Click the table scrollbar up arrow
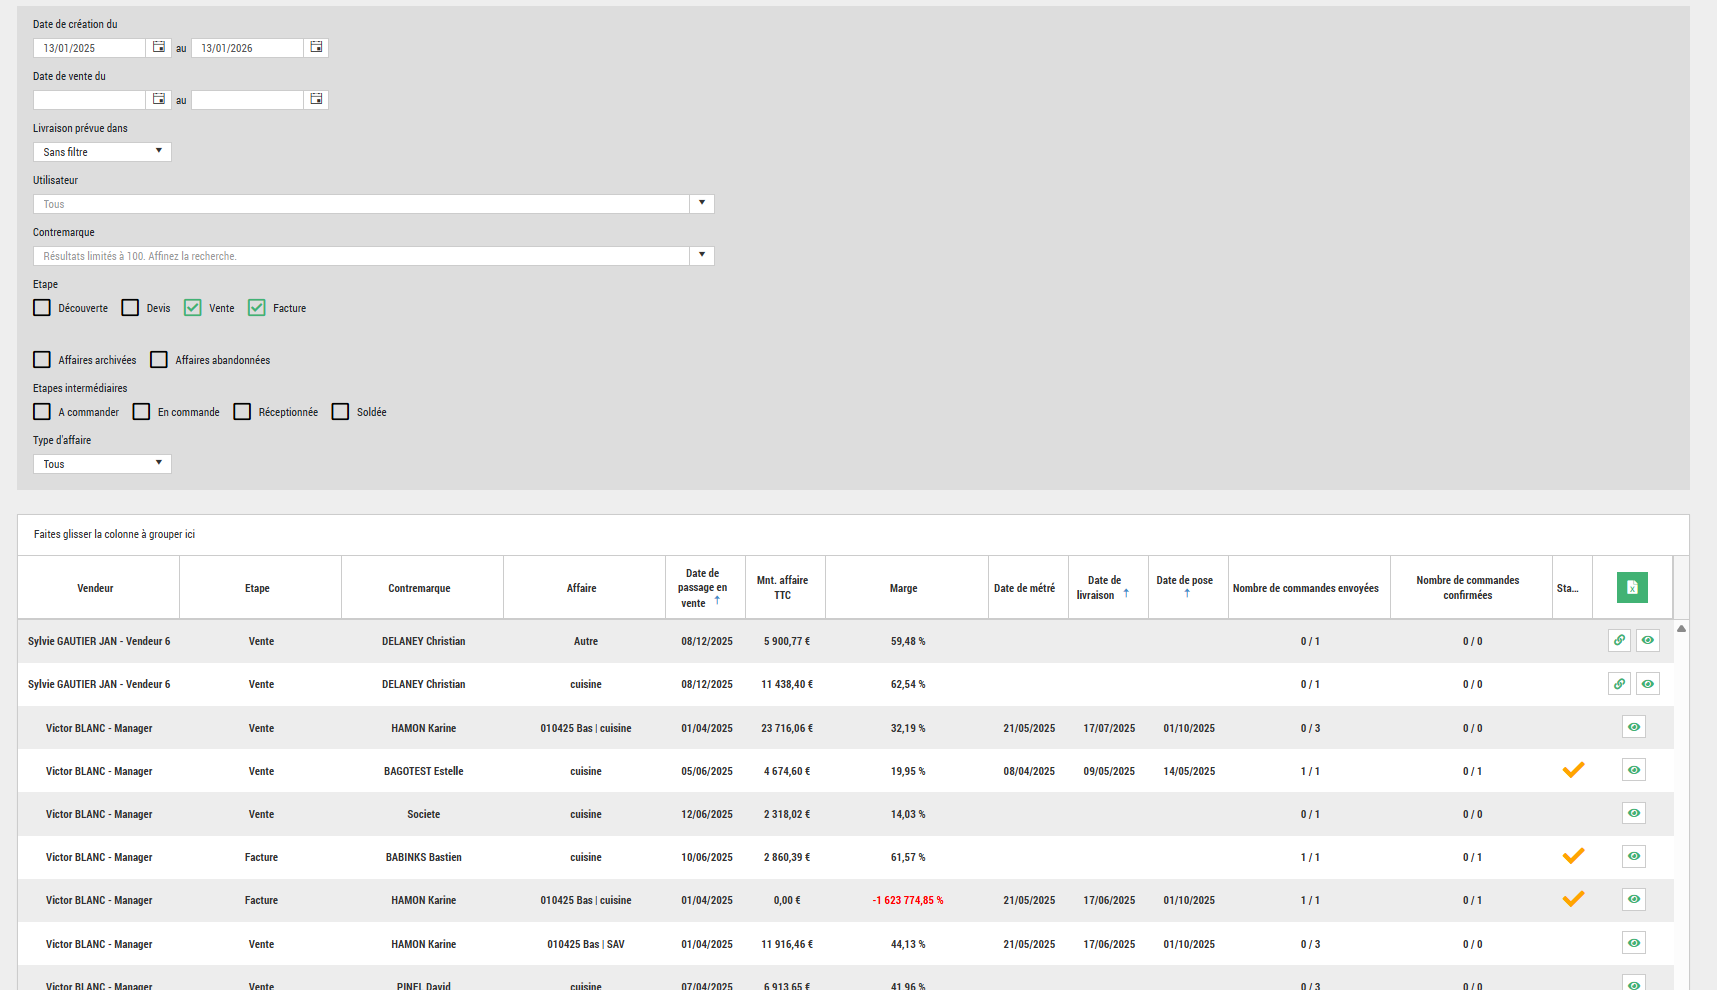 point(1681,629)
